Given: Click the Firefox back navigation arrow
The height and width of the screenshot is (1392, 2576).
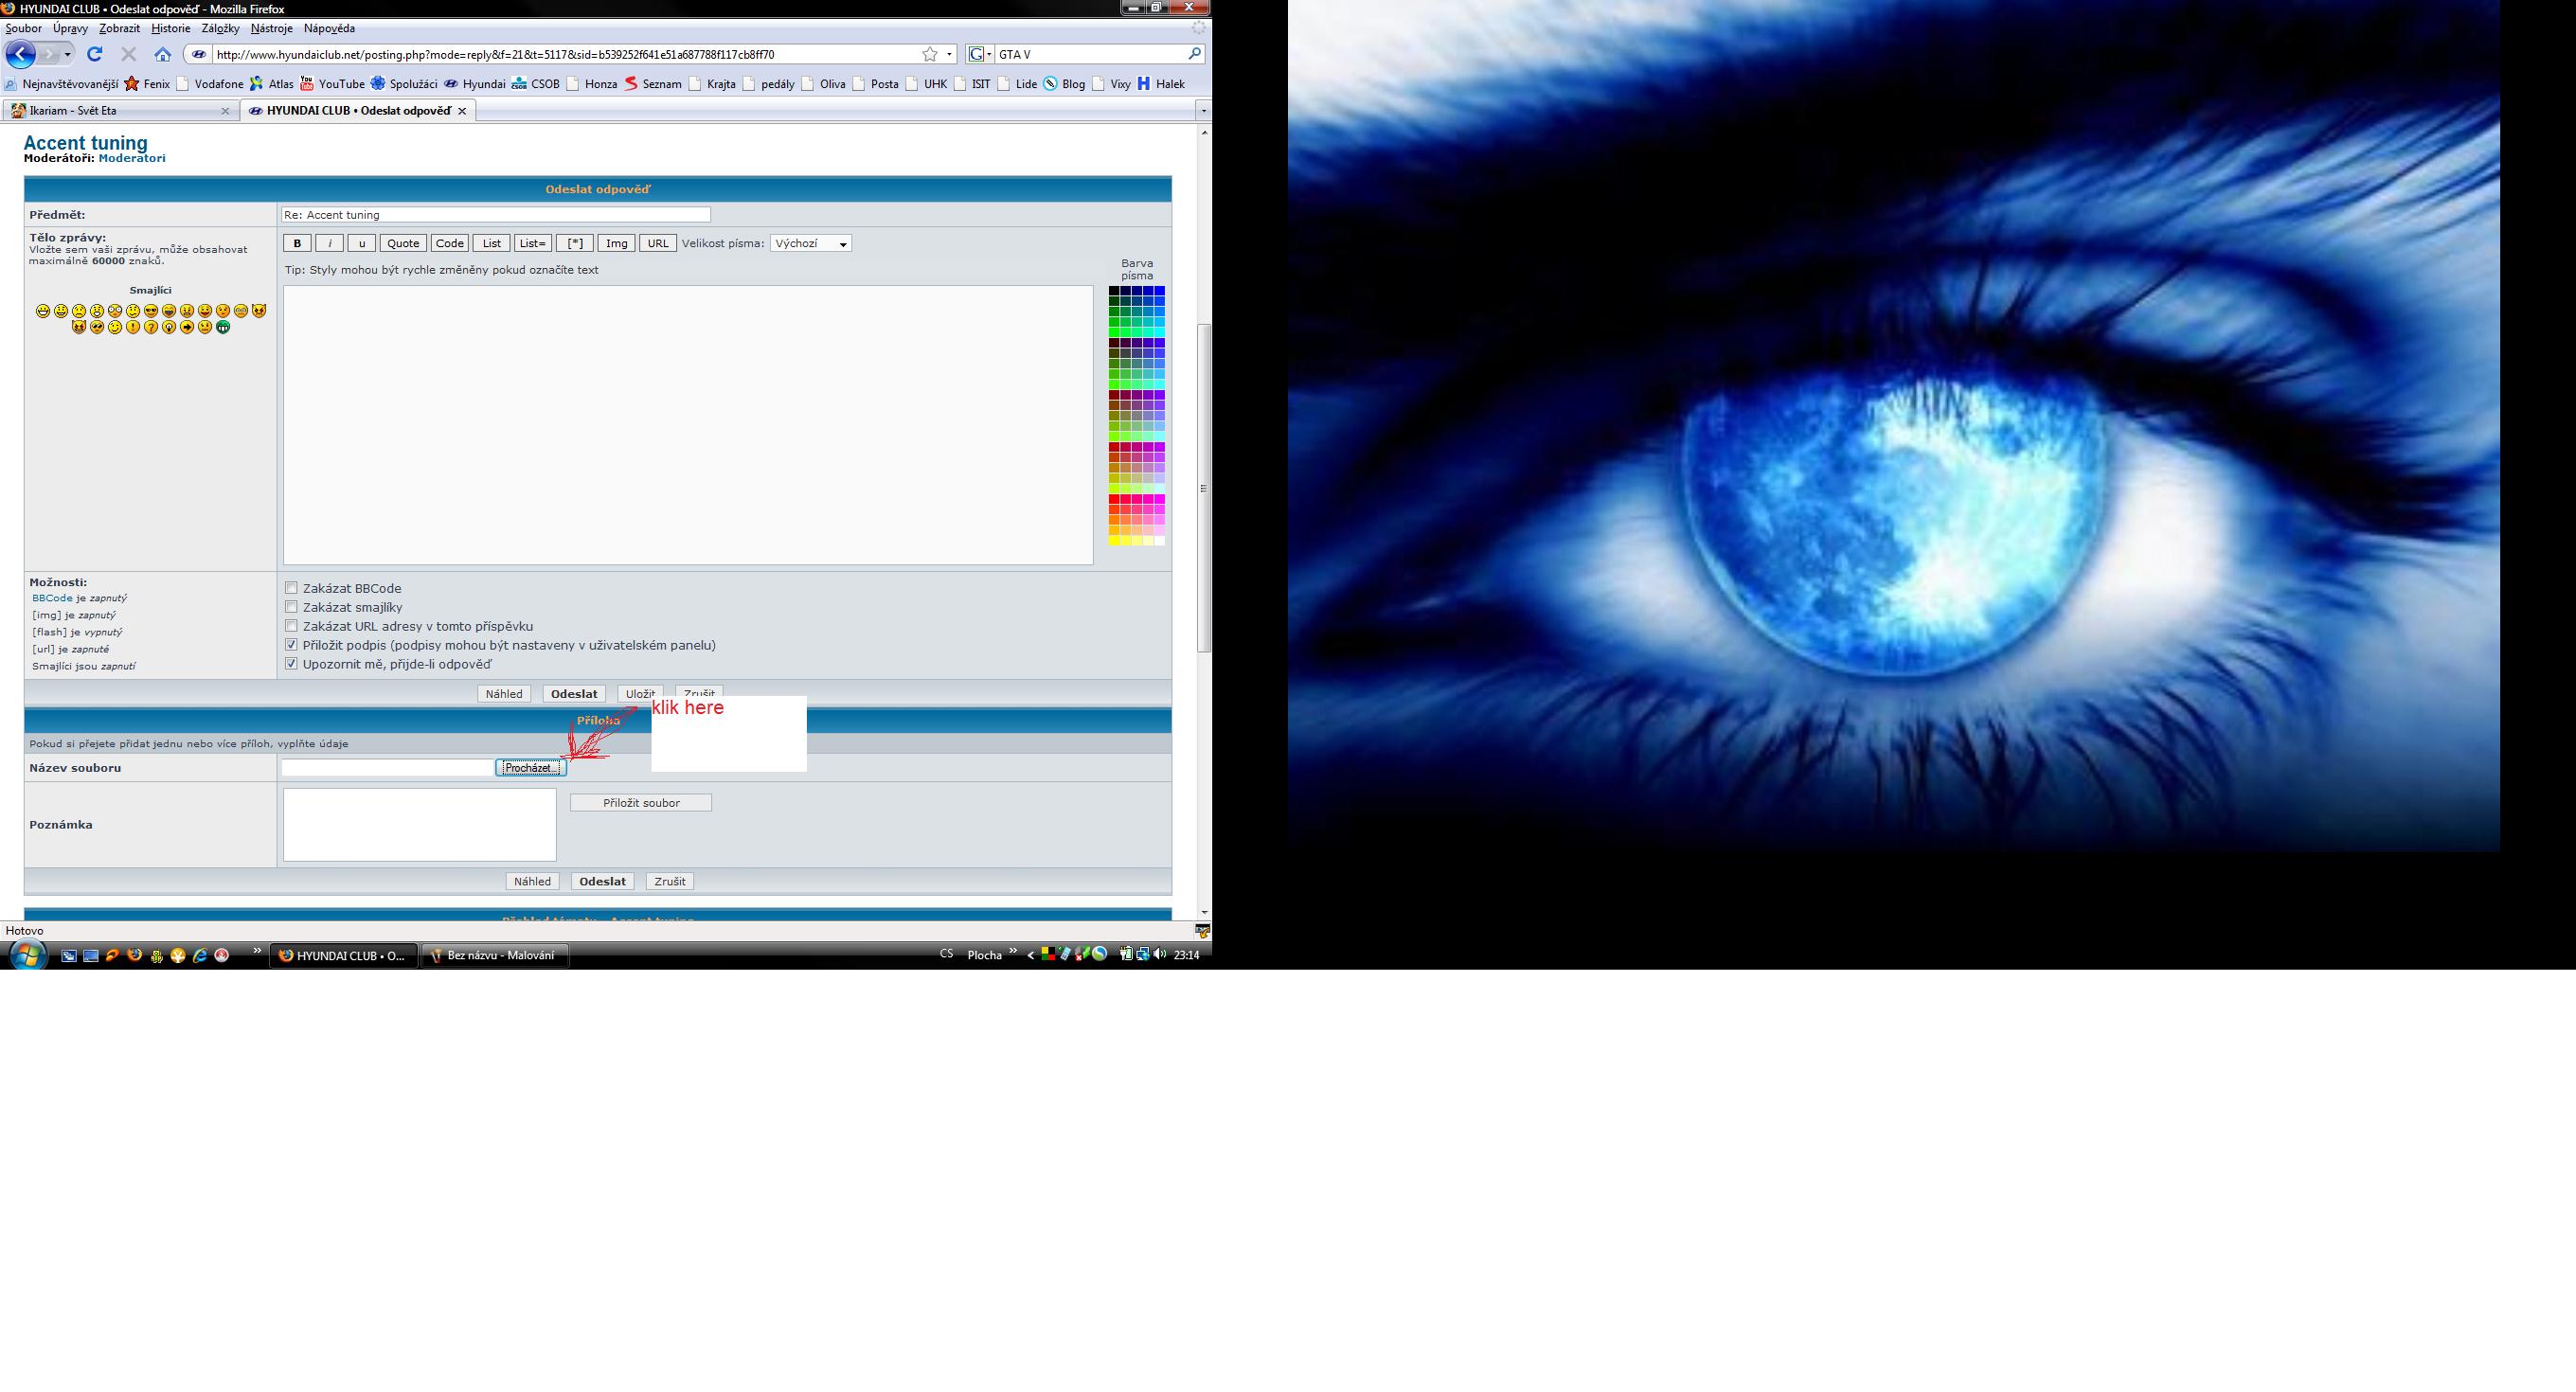Looking at the screenshot, I should [x=20, y=54].
